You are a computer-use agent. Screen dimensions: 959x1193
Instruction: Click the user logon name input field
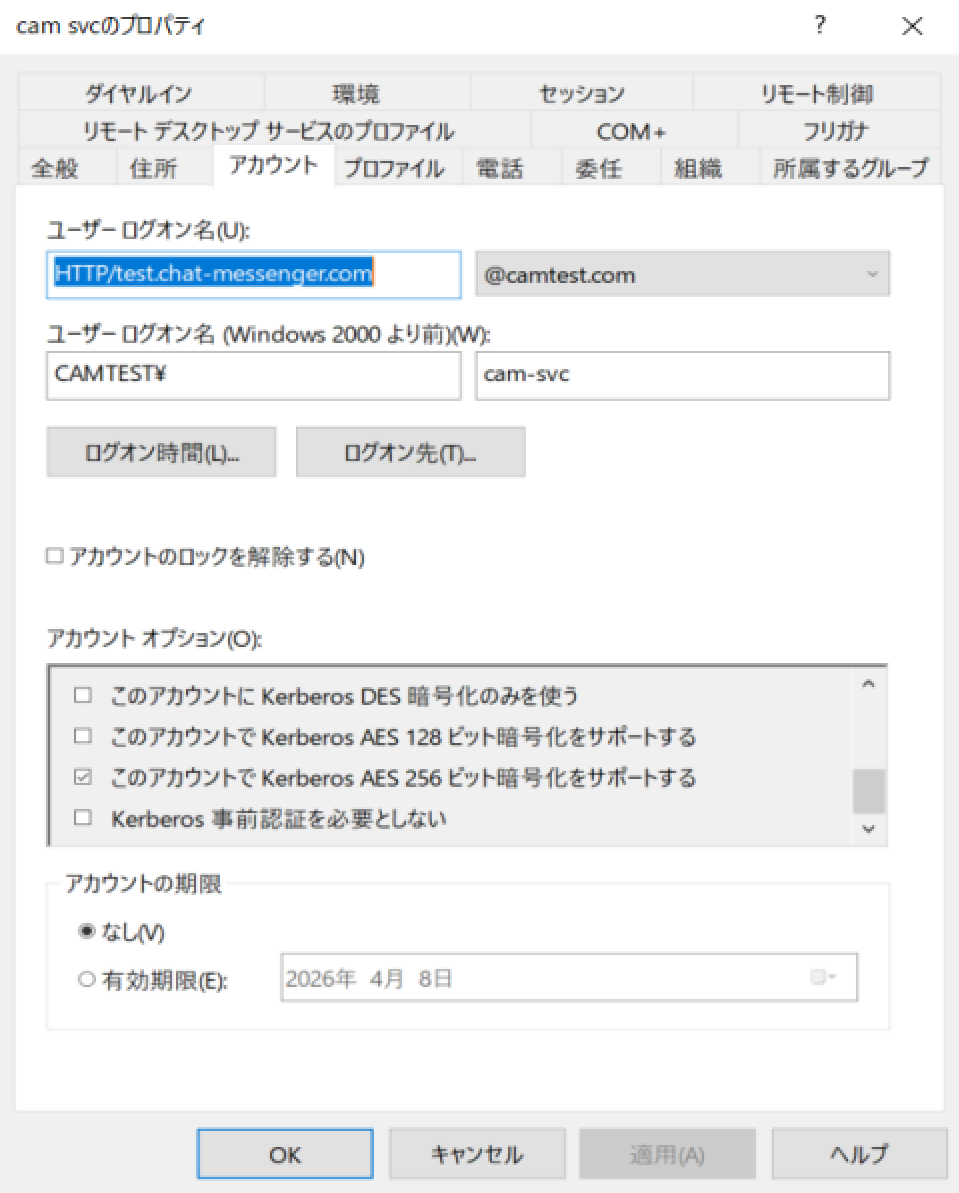tap(253, 274)
